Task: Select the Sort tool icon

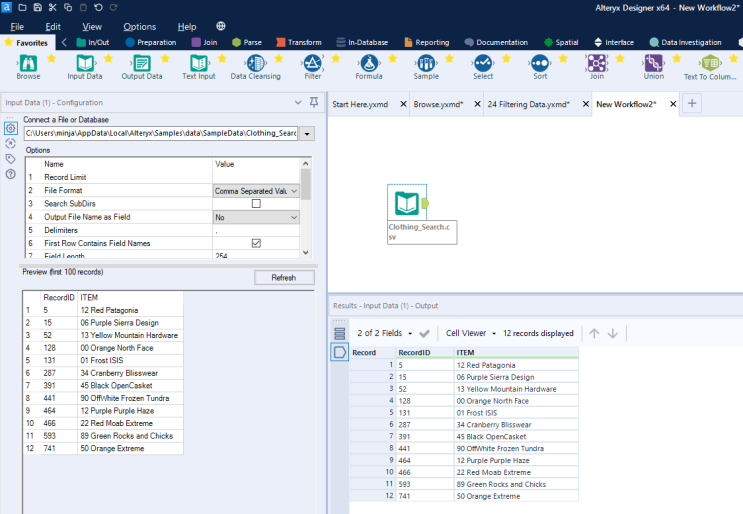Action: tap(540, 63)
